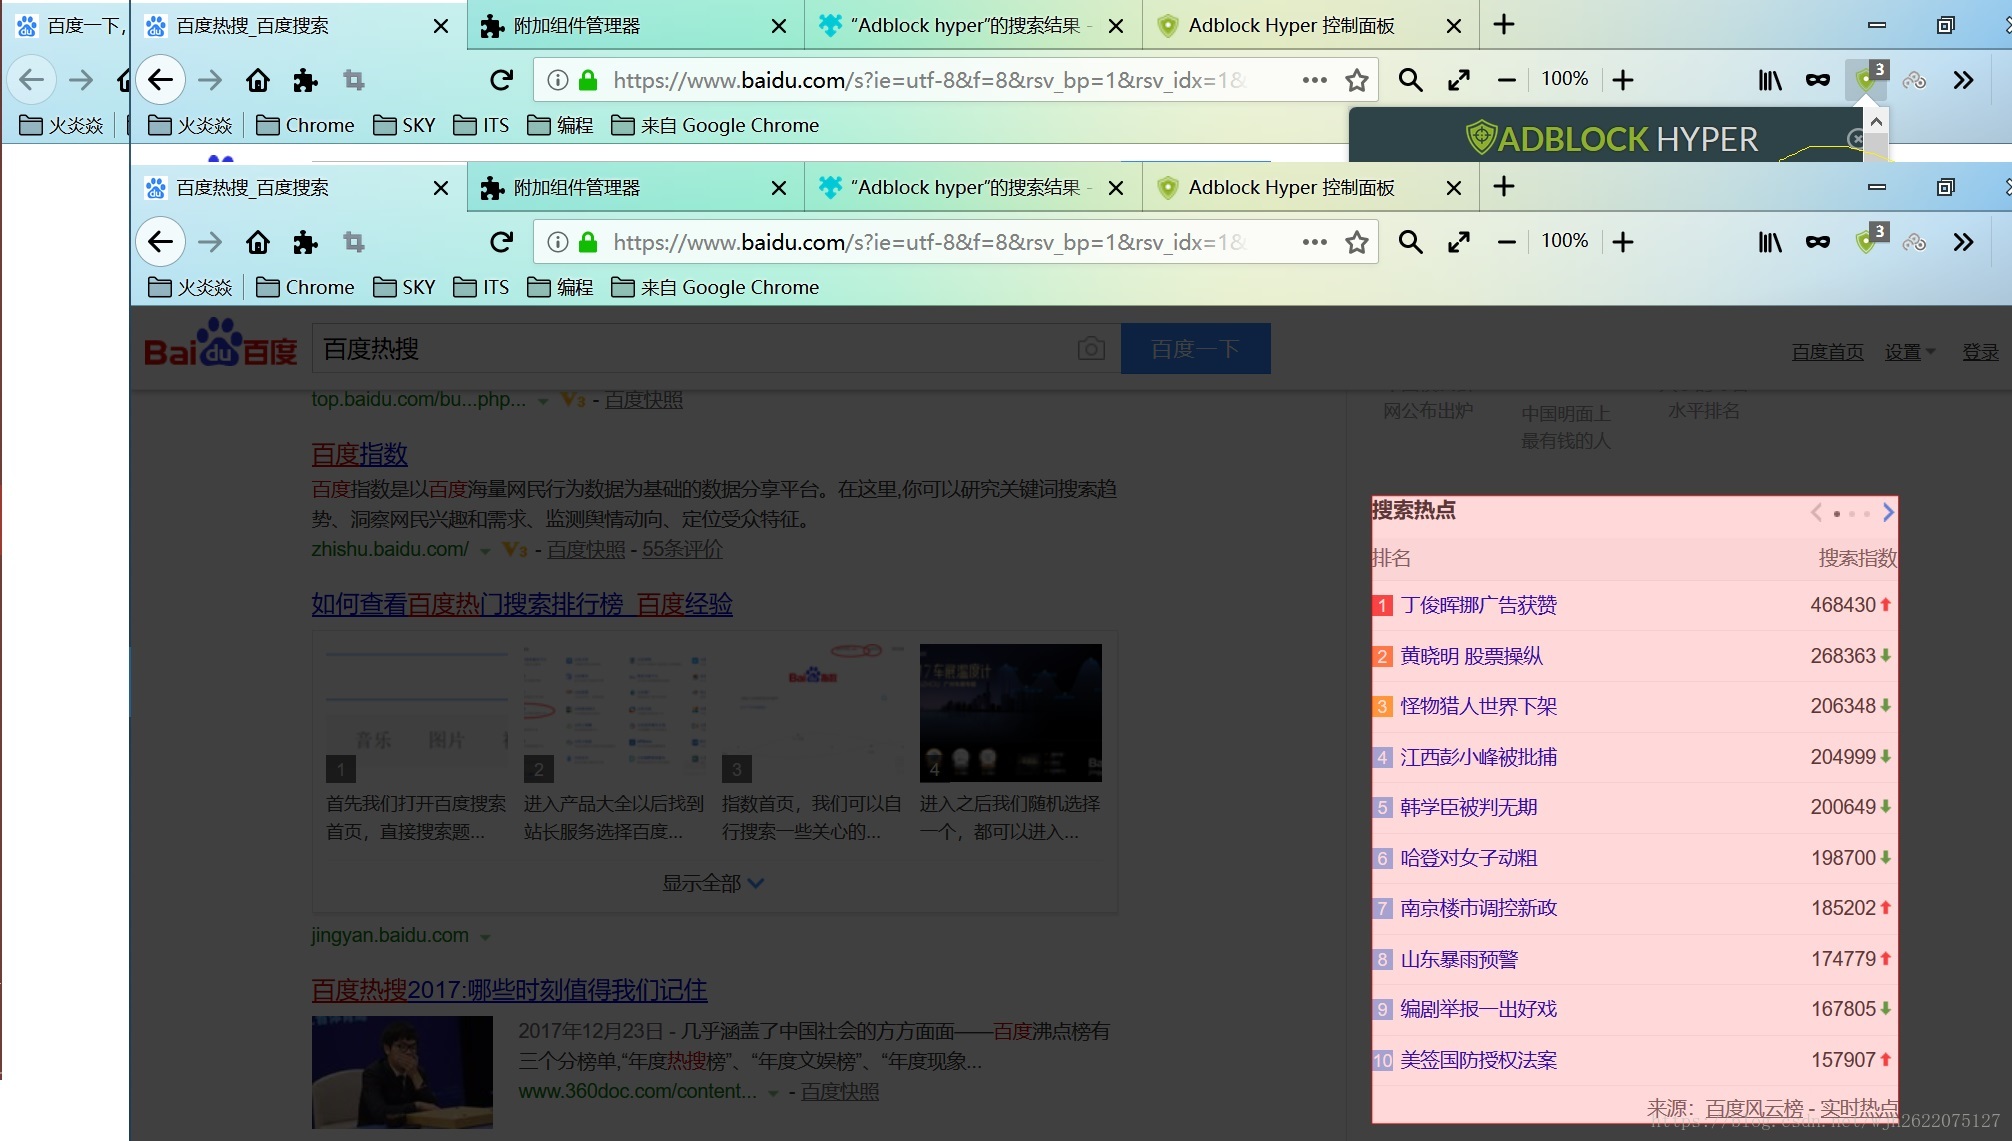Reload page in upper background window
2012x1141 pixels.
click(x=502, y=80)
